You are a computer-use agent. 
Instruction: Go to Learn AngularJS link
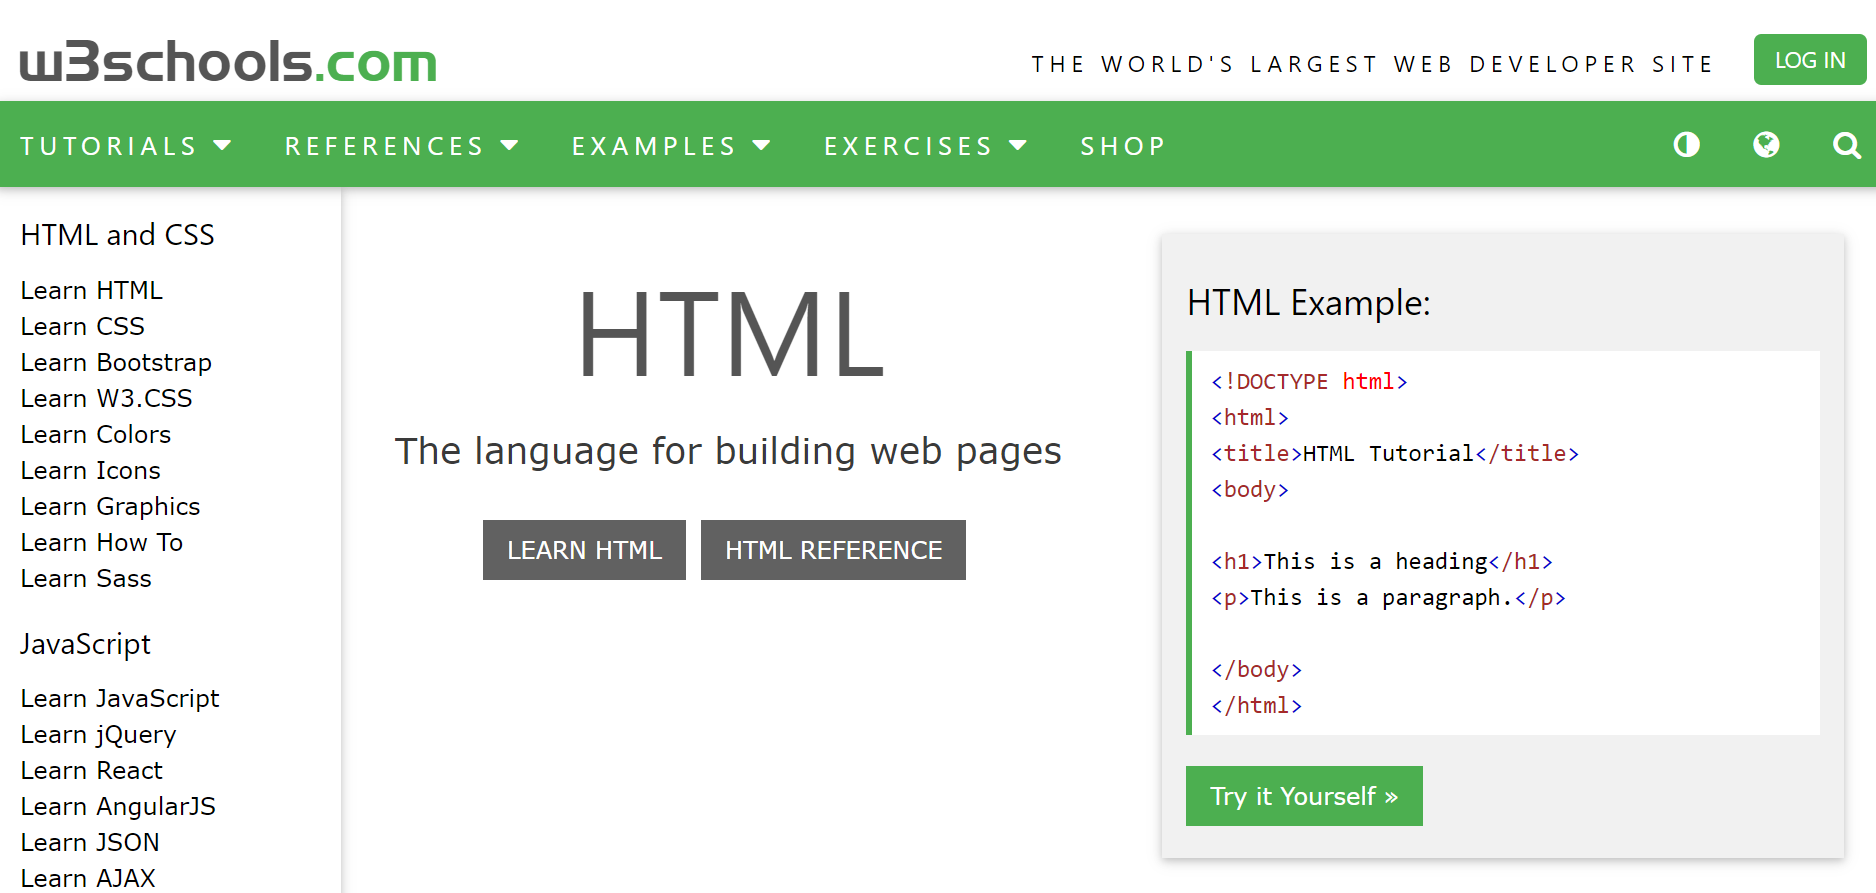pos(118,806)
